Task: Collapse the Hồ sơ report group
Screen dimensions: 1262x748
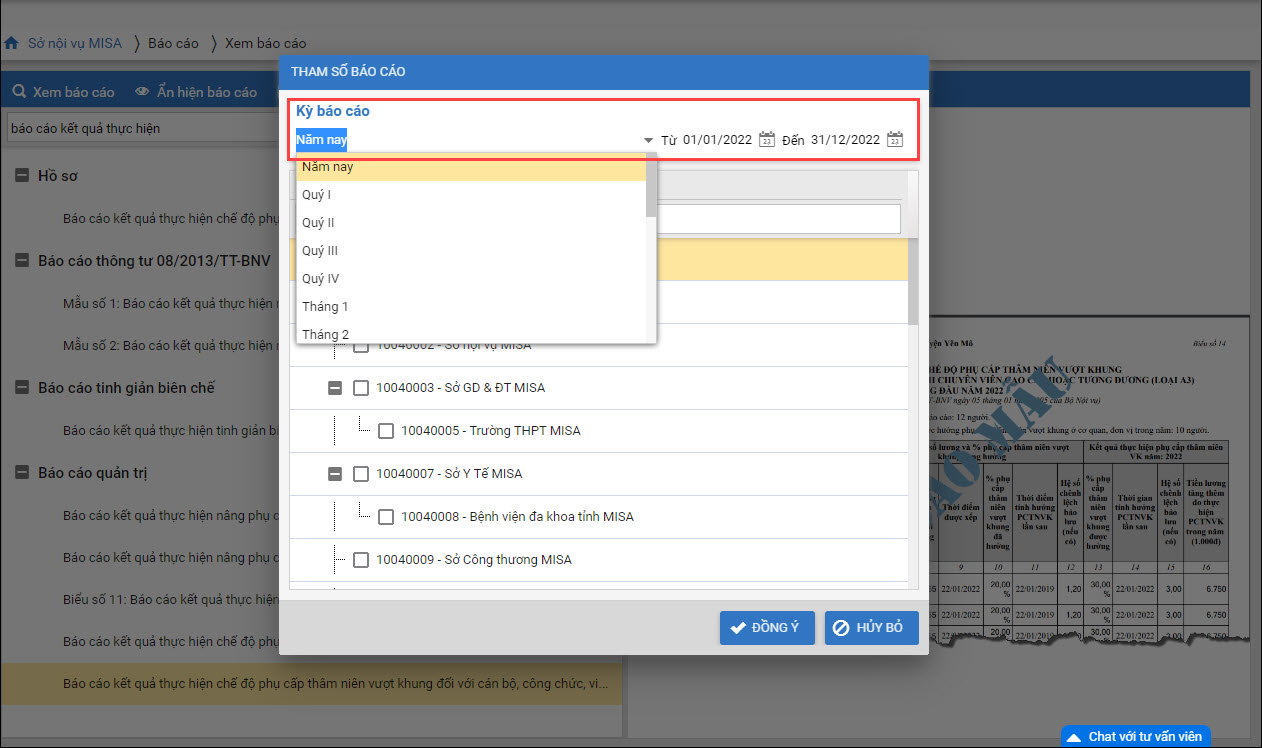Action: 21,176
